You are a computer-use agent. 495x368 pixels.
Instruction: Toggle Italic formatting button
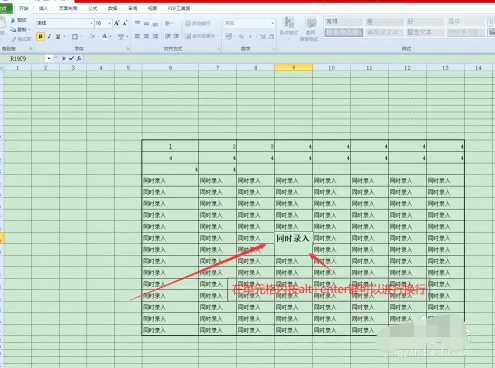coord(49,36)
